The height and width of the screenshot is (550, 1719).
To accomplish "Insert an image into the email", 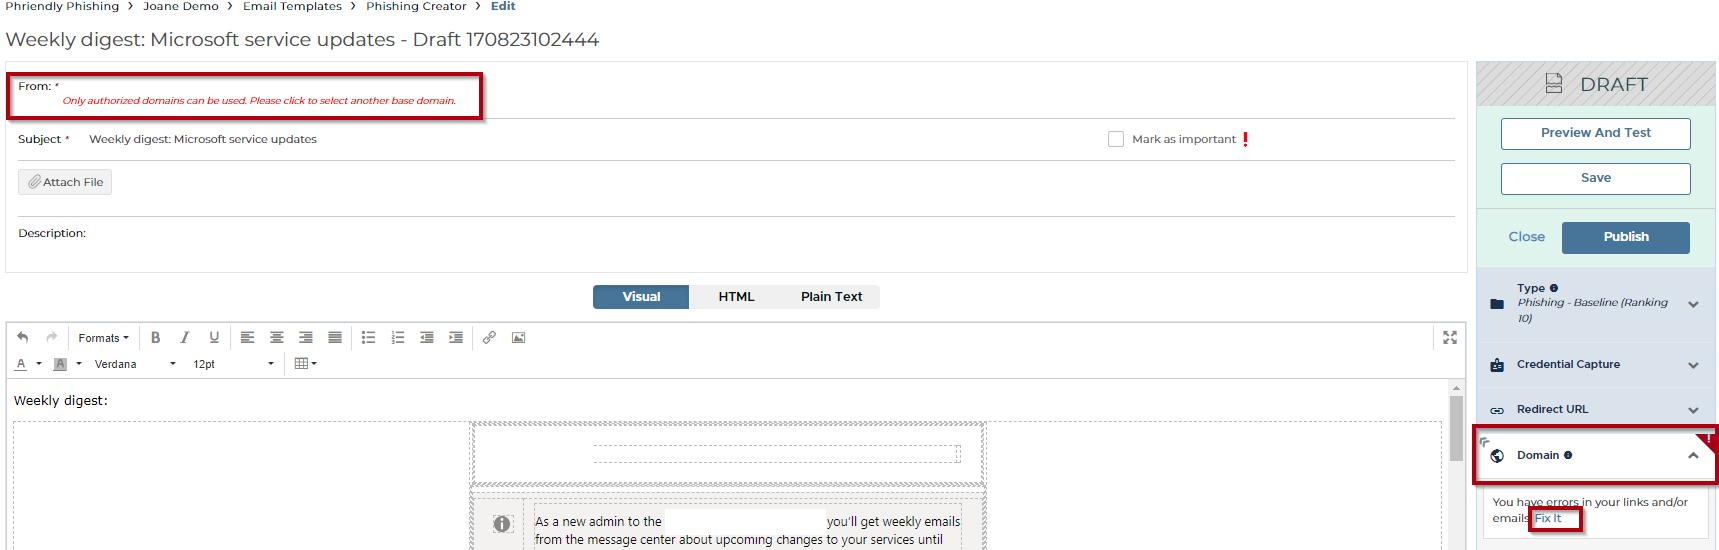I will (518, 338).
